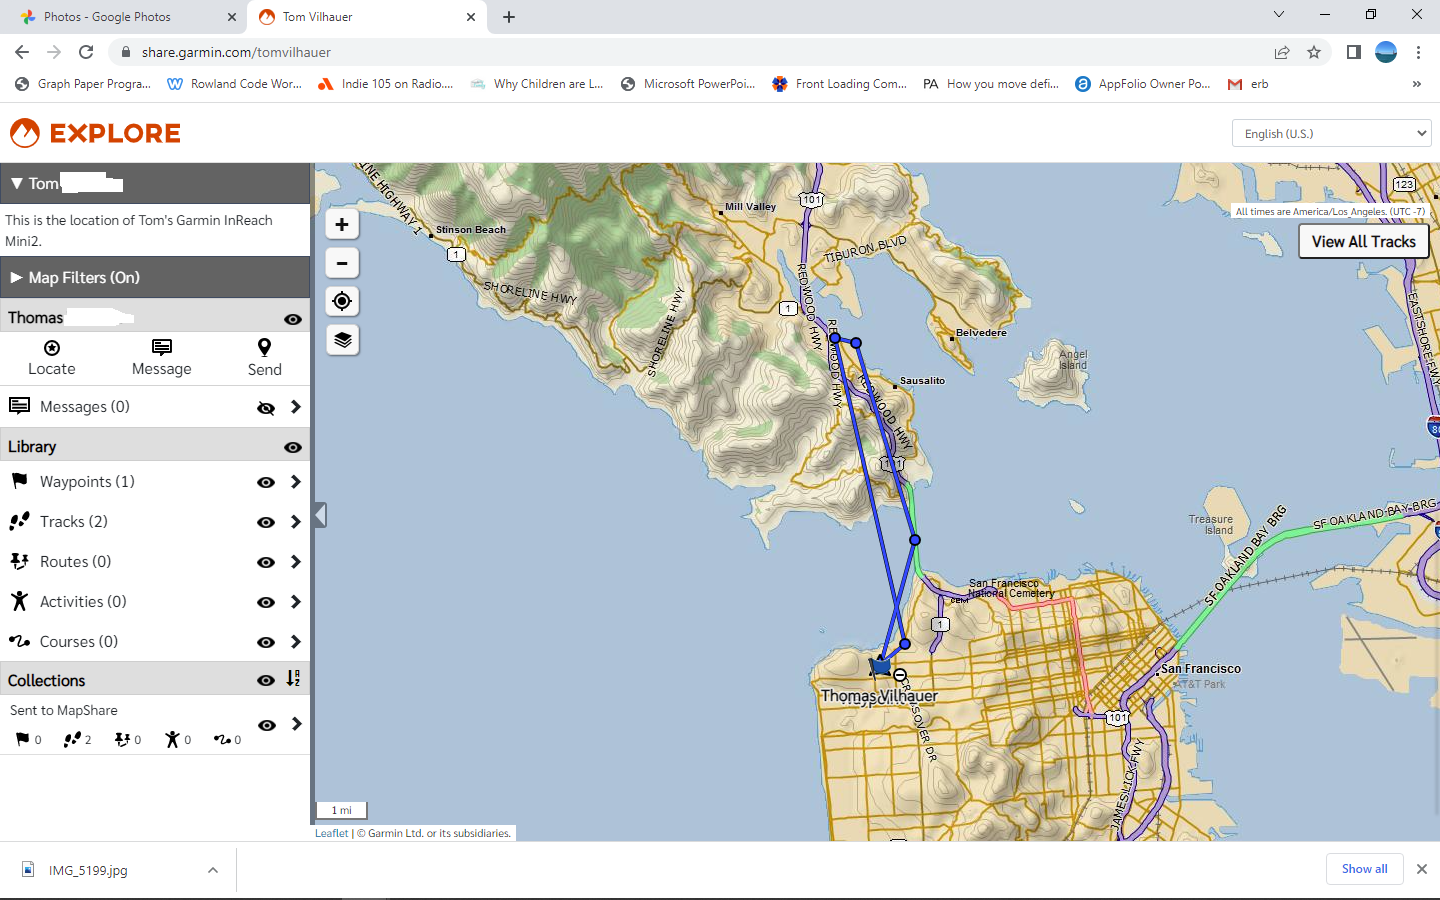Viewport: 1440px width, 900px height.
Task: Sort the Collections list
Action: (293, 678)
